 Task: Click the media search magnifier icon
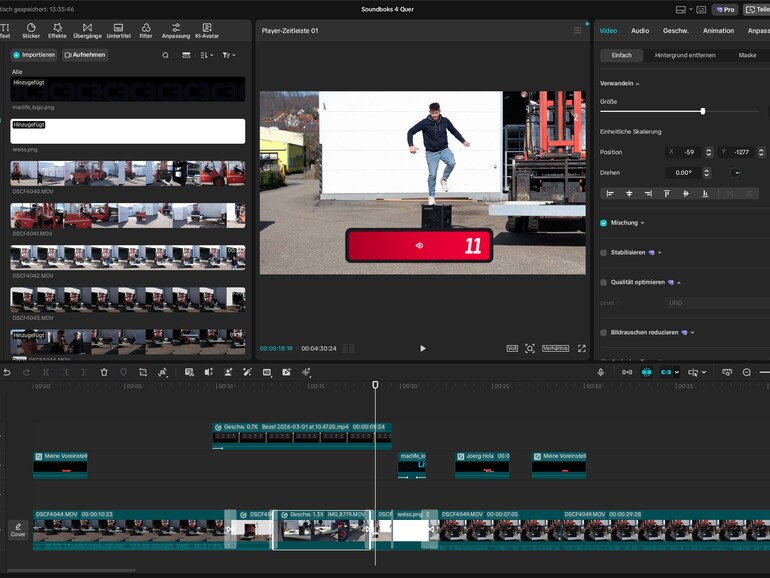(x=165, y=55)
